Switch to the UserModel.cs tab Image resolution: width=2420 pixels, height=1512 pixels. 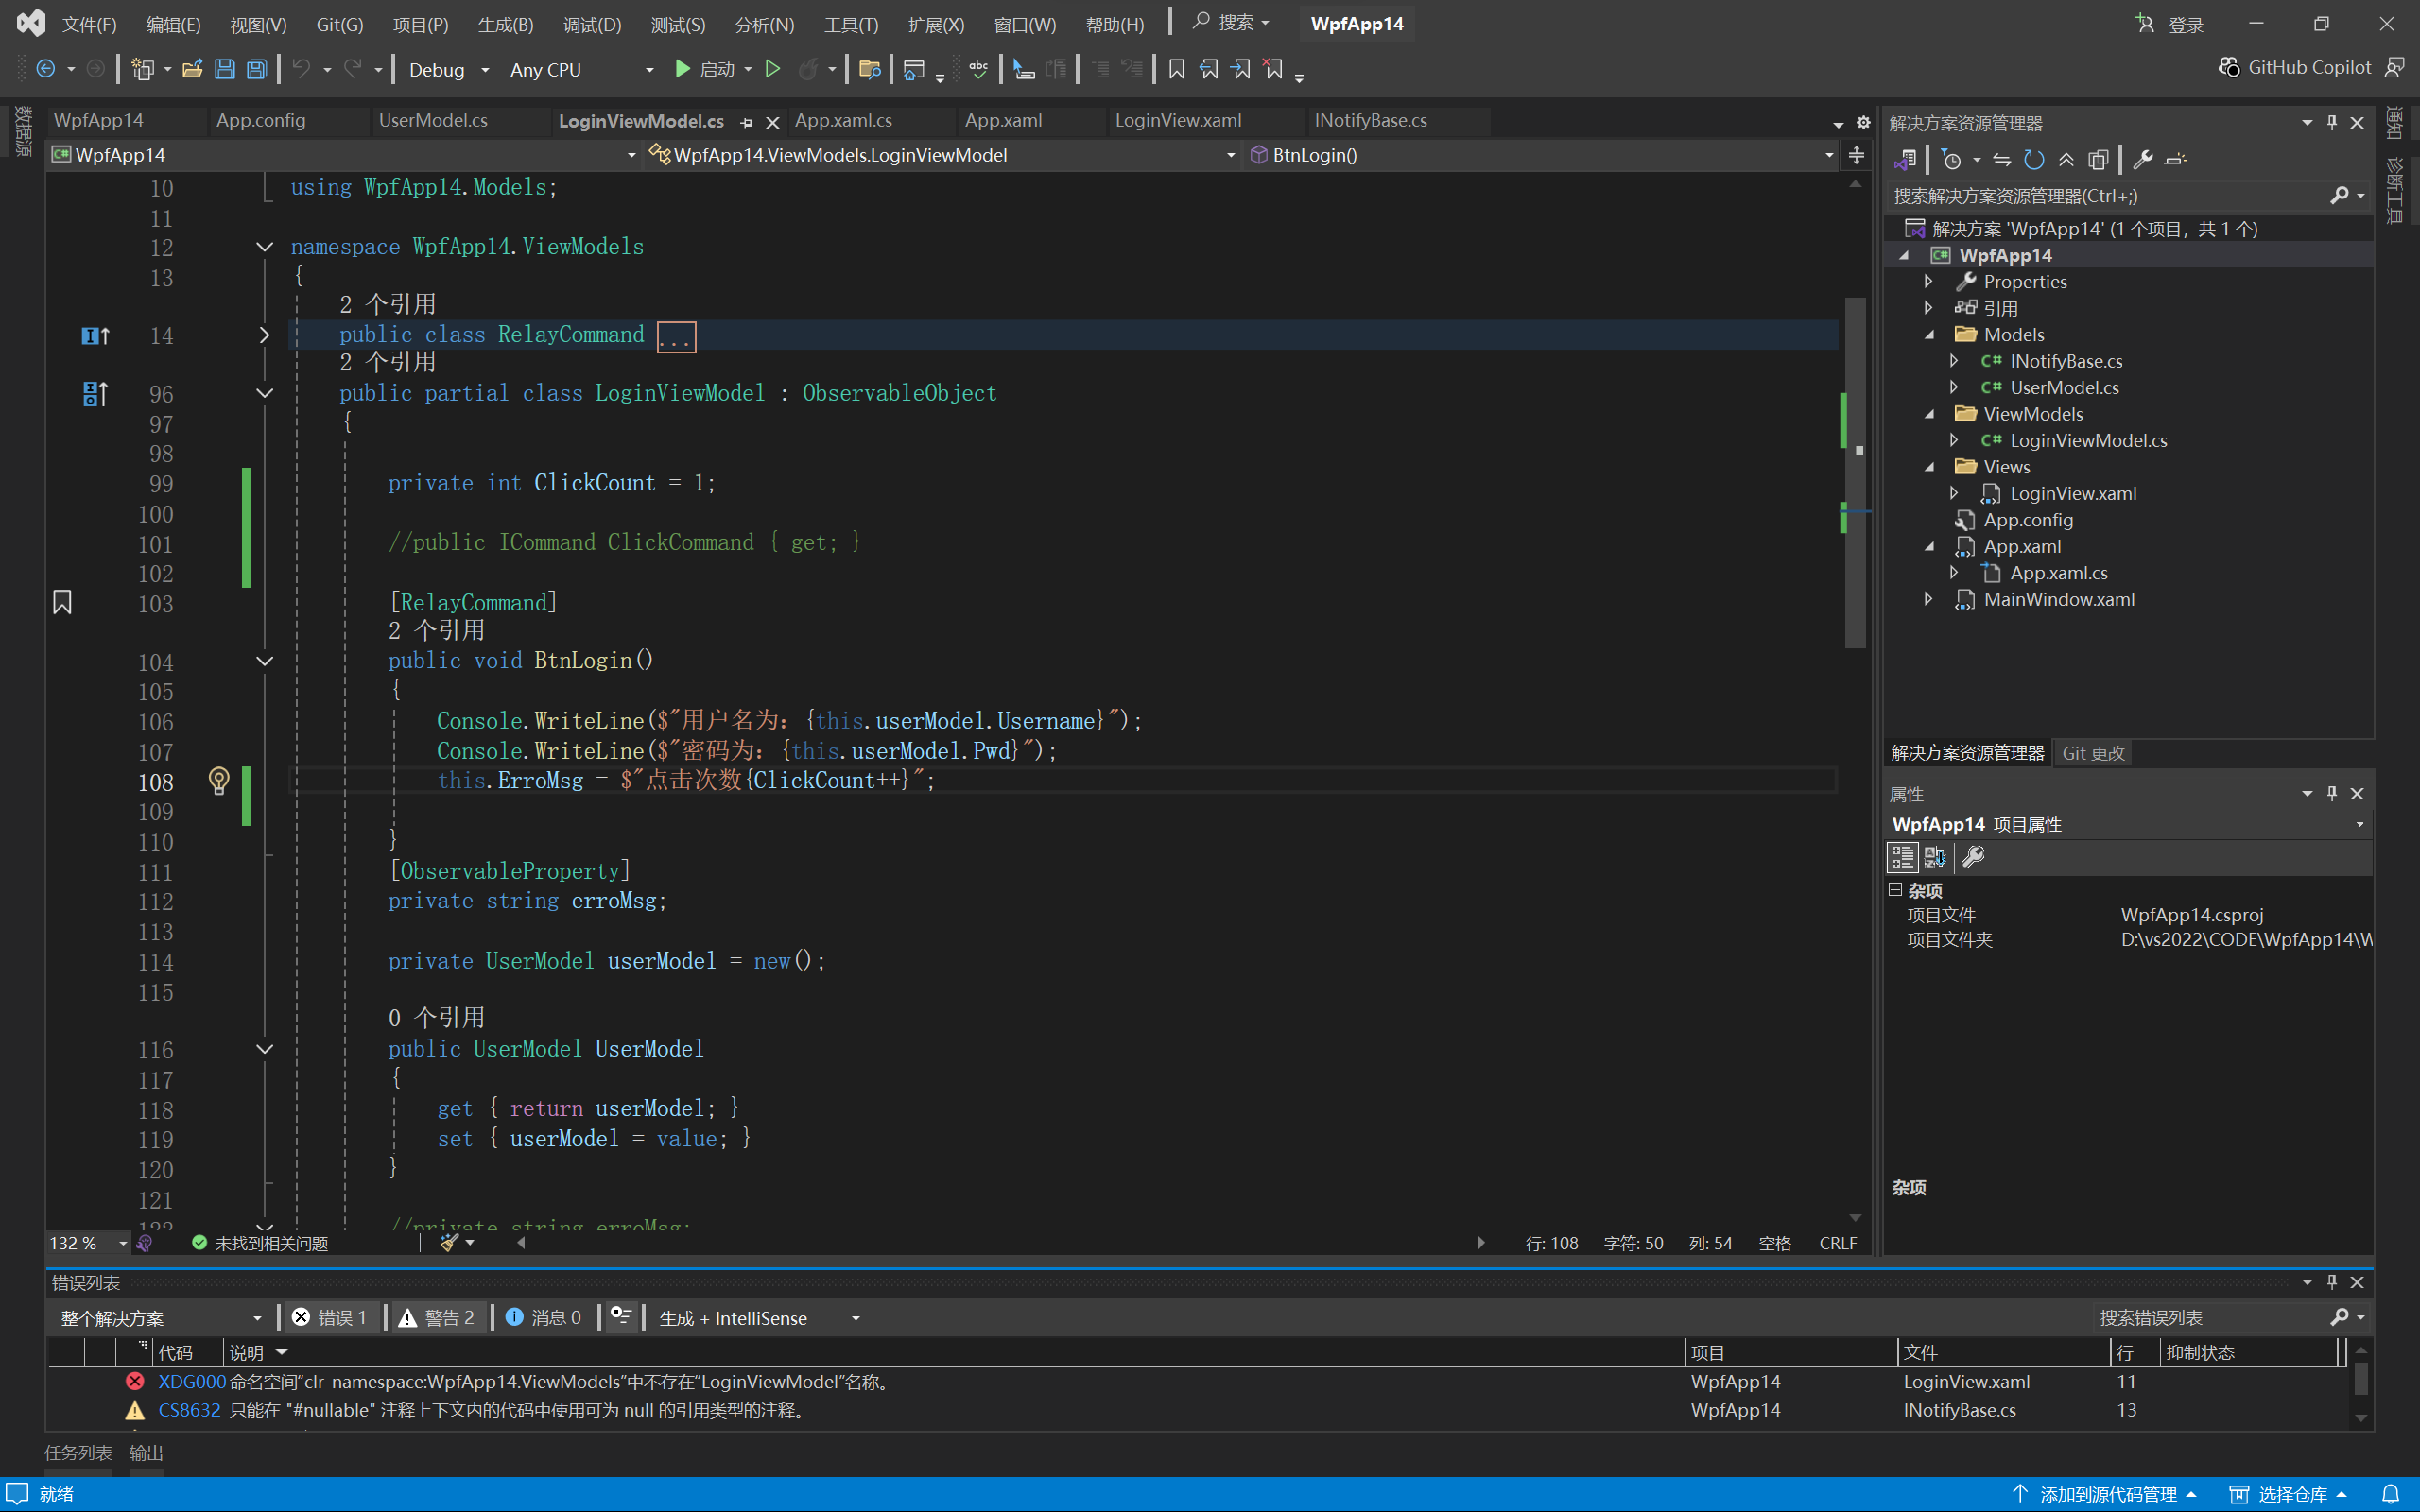pyautogui.click(x=433, y=120)
